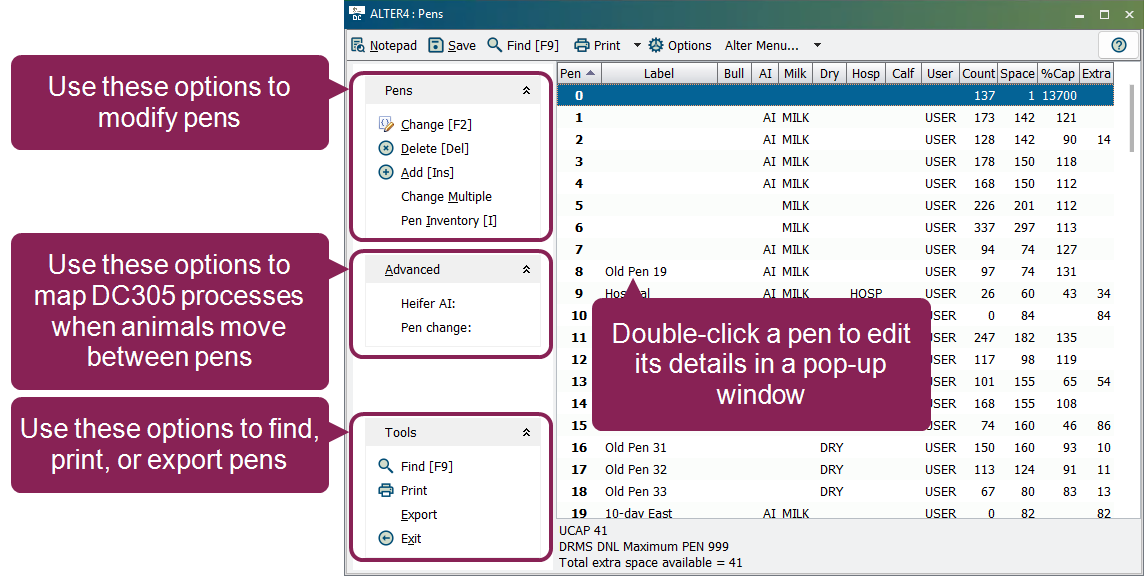Open the help question mark button
This screenshot has width=1144, height=576.
point(1118,45)
